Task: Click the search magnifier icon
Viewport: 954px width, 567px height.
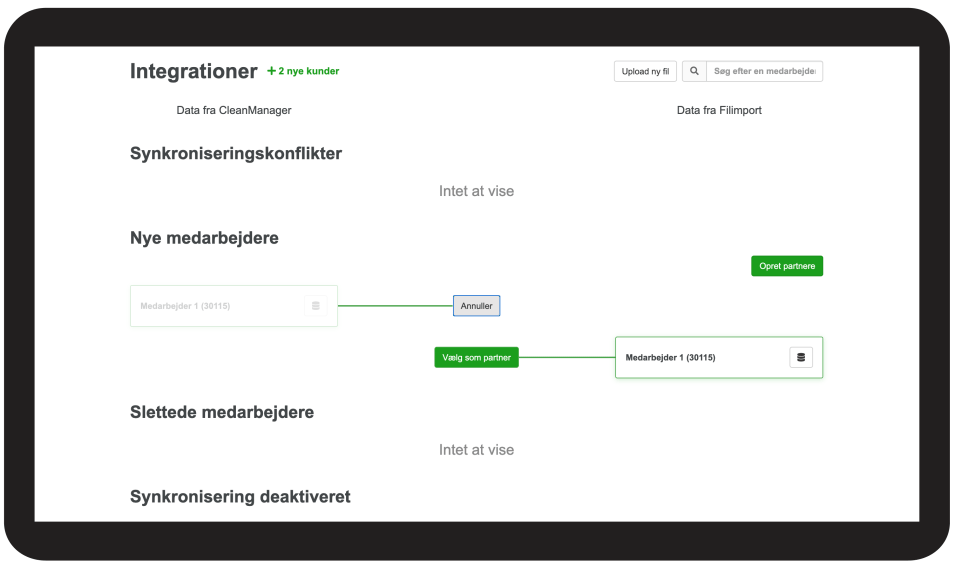Action: click(x=694, y=71)
